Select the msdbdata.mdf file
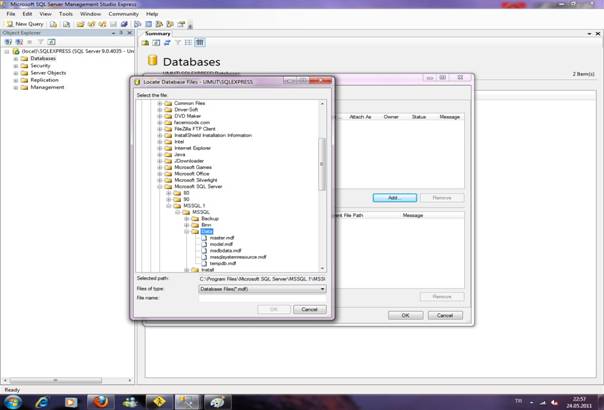 pos(225,250)
